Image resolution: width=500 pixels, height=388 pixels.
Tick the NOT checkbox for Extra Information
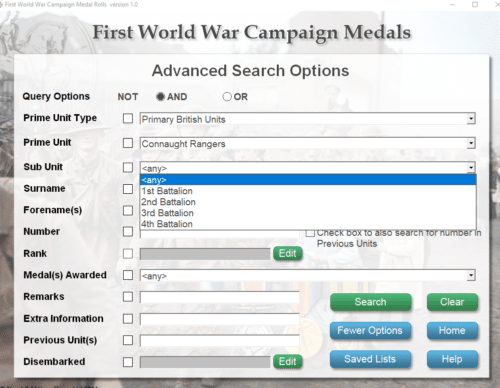pos(128,319)
